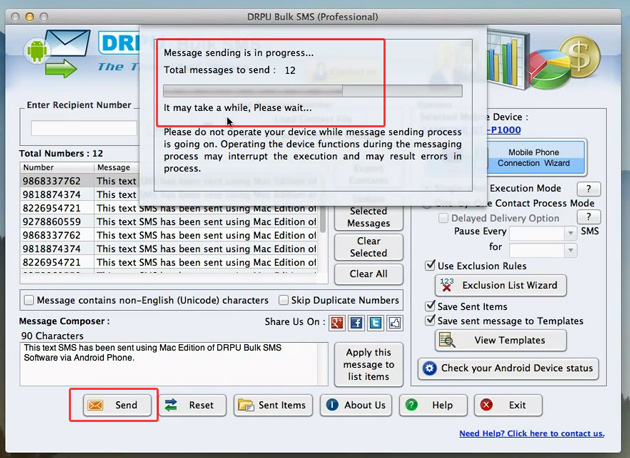Share on Google Plus icon
Screen dimensions: 630x458
337,323
